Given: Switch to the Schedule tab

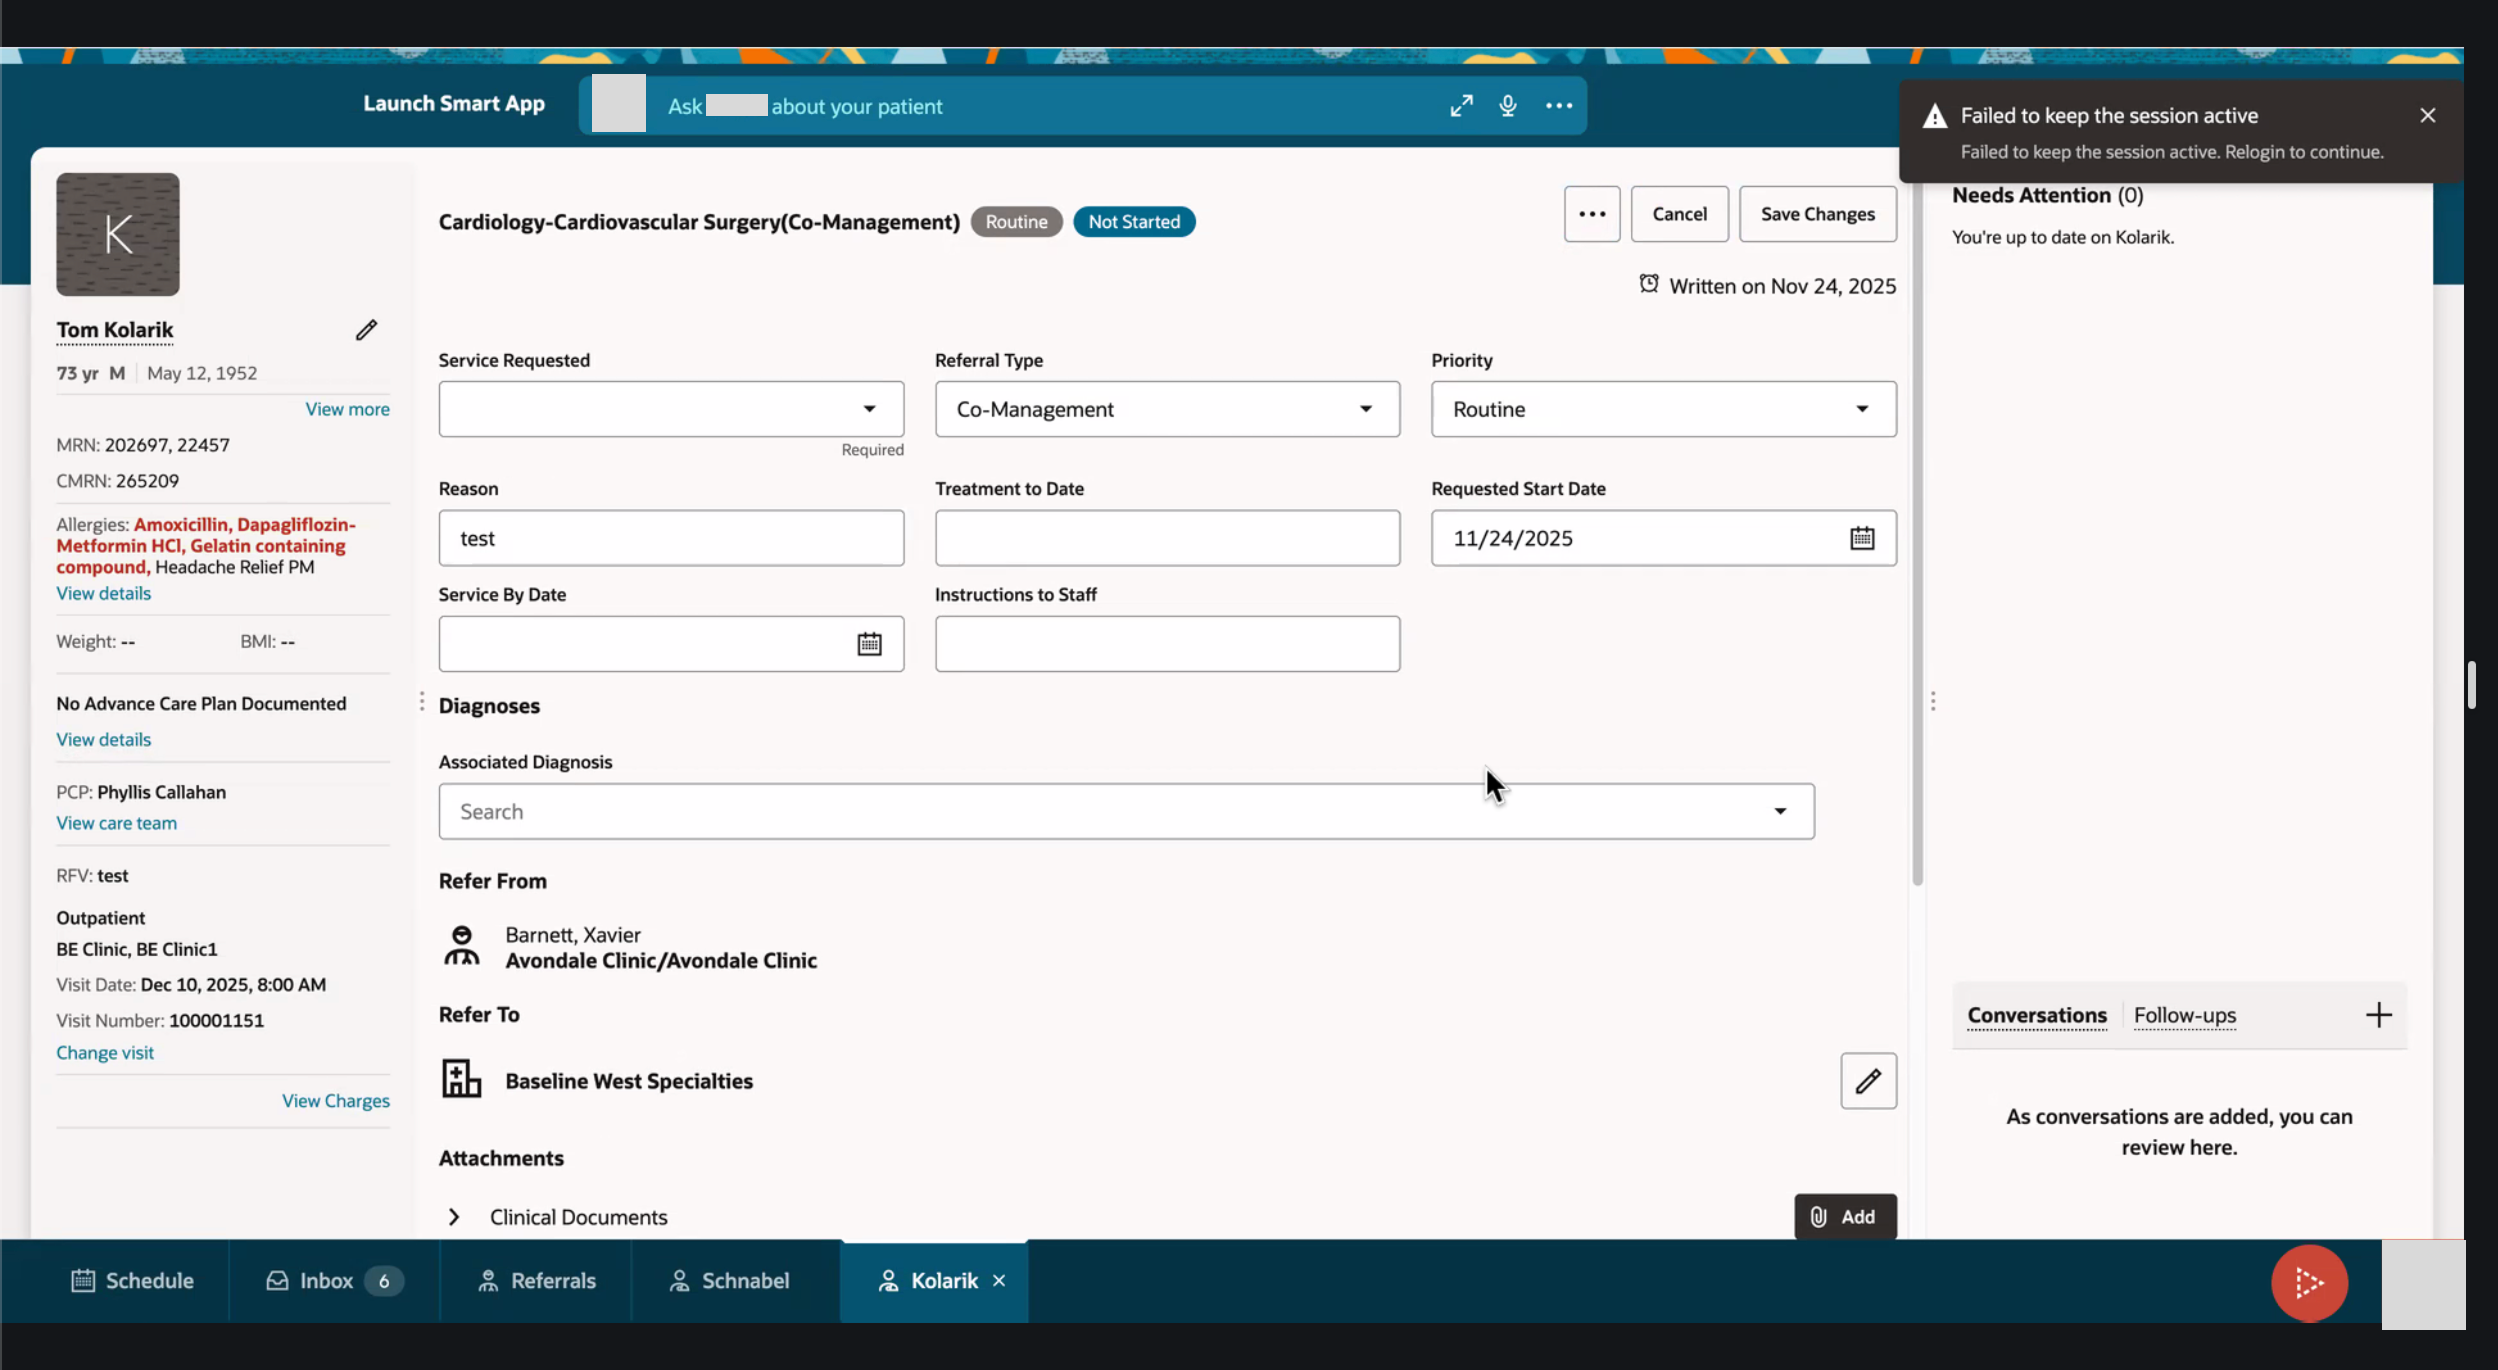Looking at the screenshot, I should tap(132, 1281).
